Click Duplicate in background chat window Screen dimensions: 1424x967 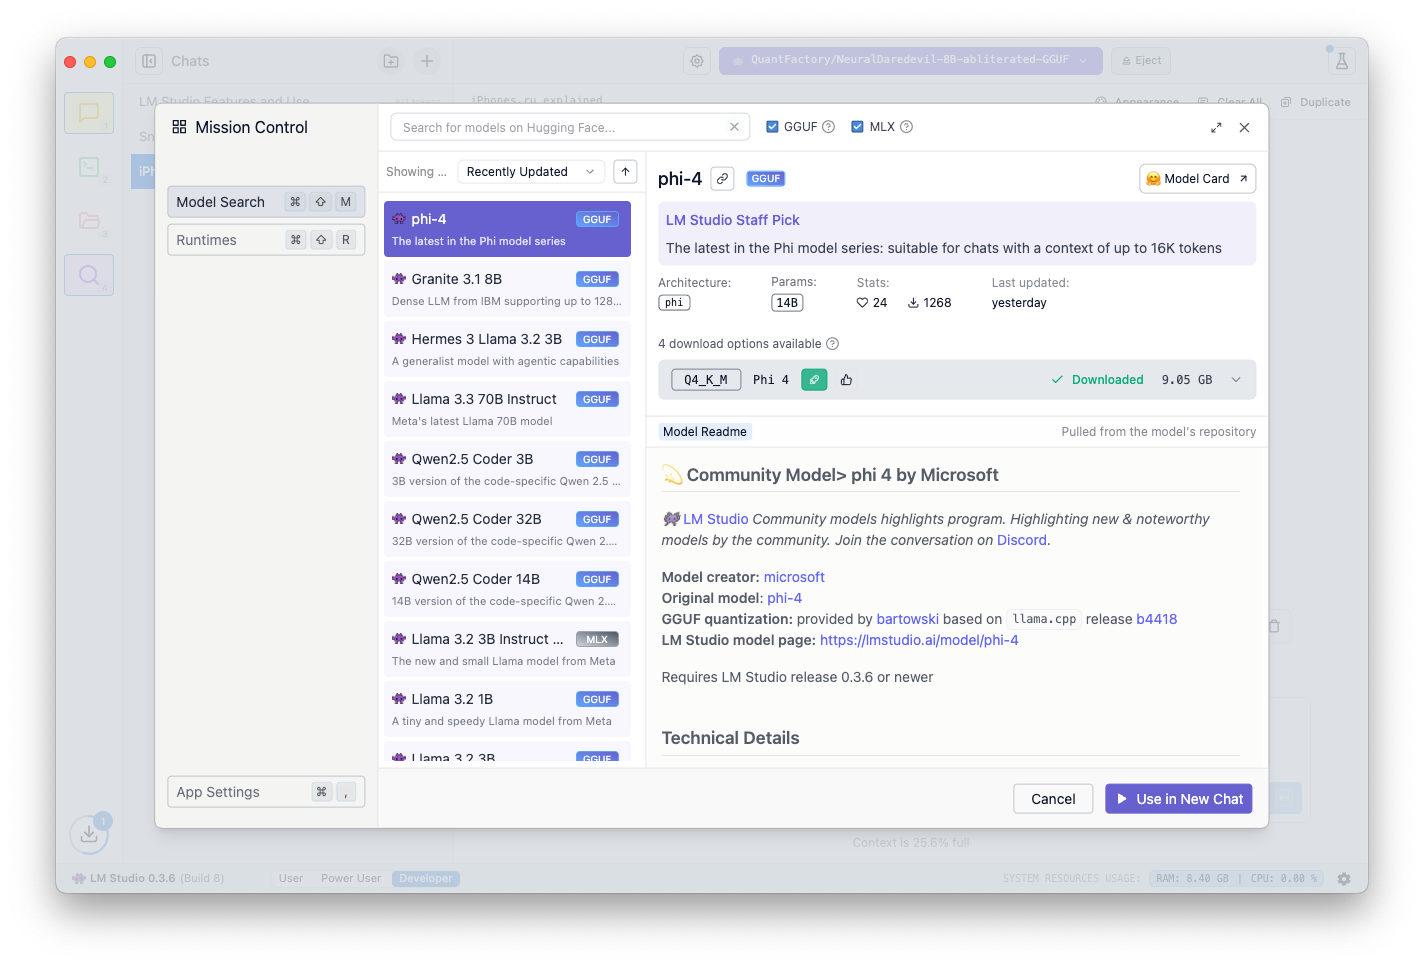[1316, 102]
